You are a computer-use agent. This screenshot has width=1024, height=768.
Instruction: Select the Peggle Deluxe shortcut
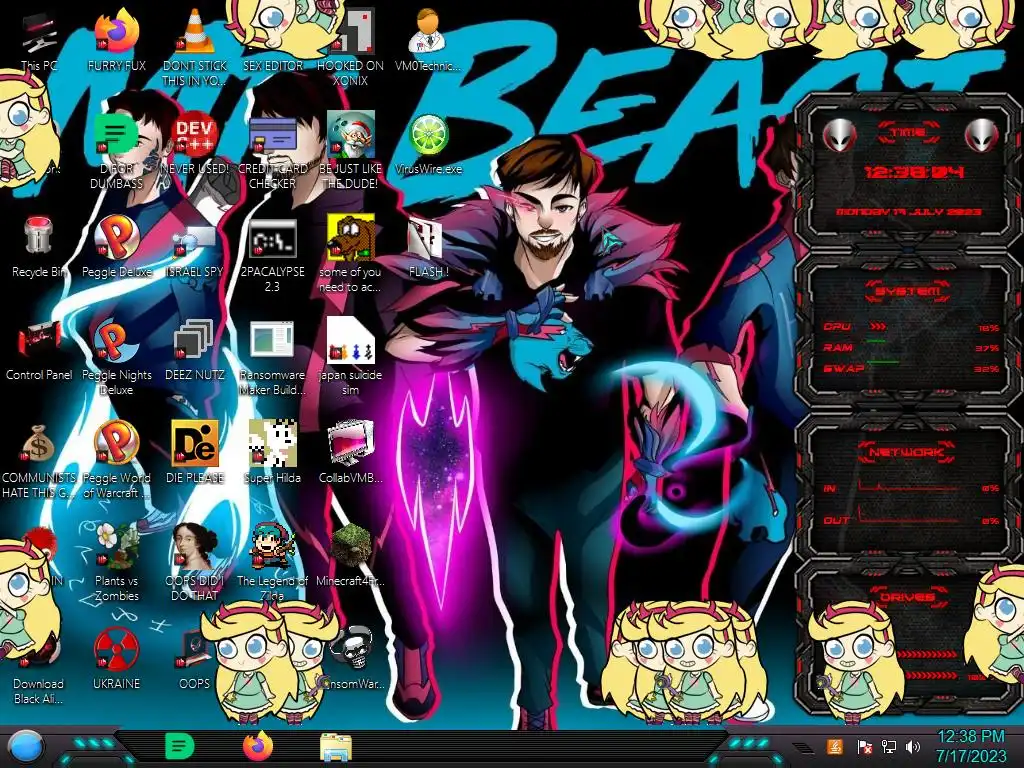(117, 247)
